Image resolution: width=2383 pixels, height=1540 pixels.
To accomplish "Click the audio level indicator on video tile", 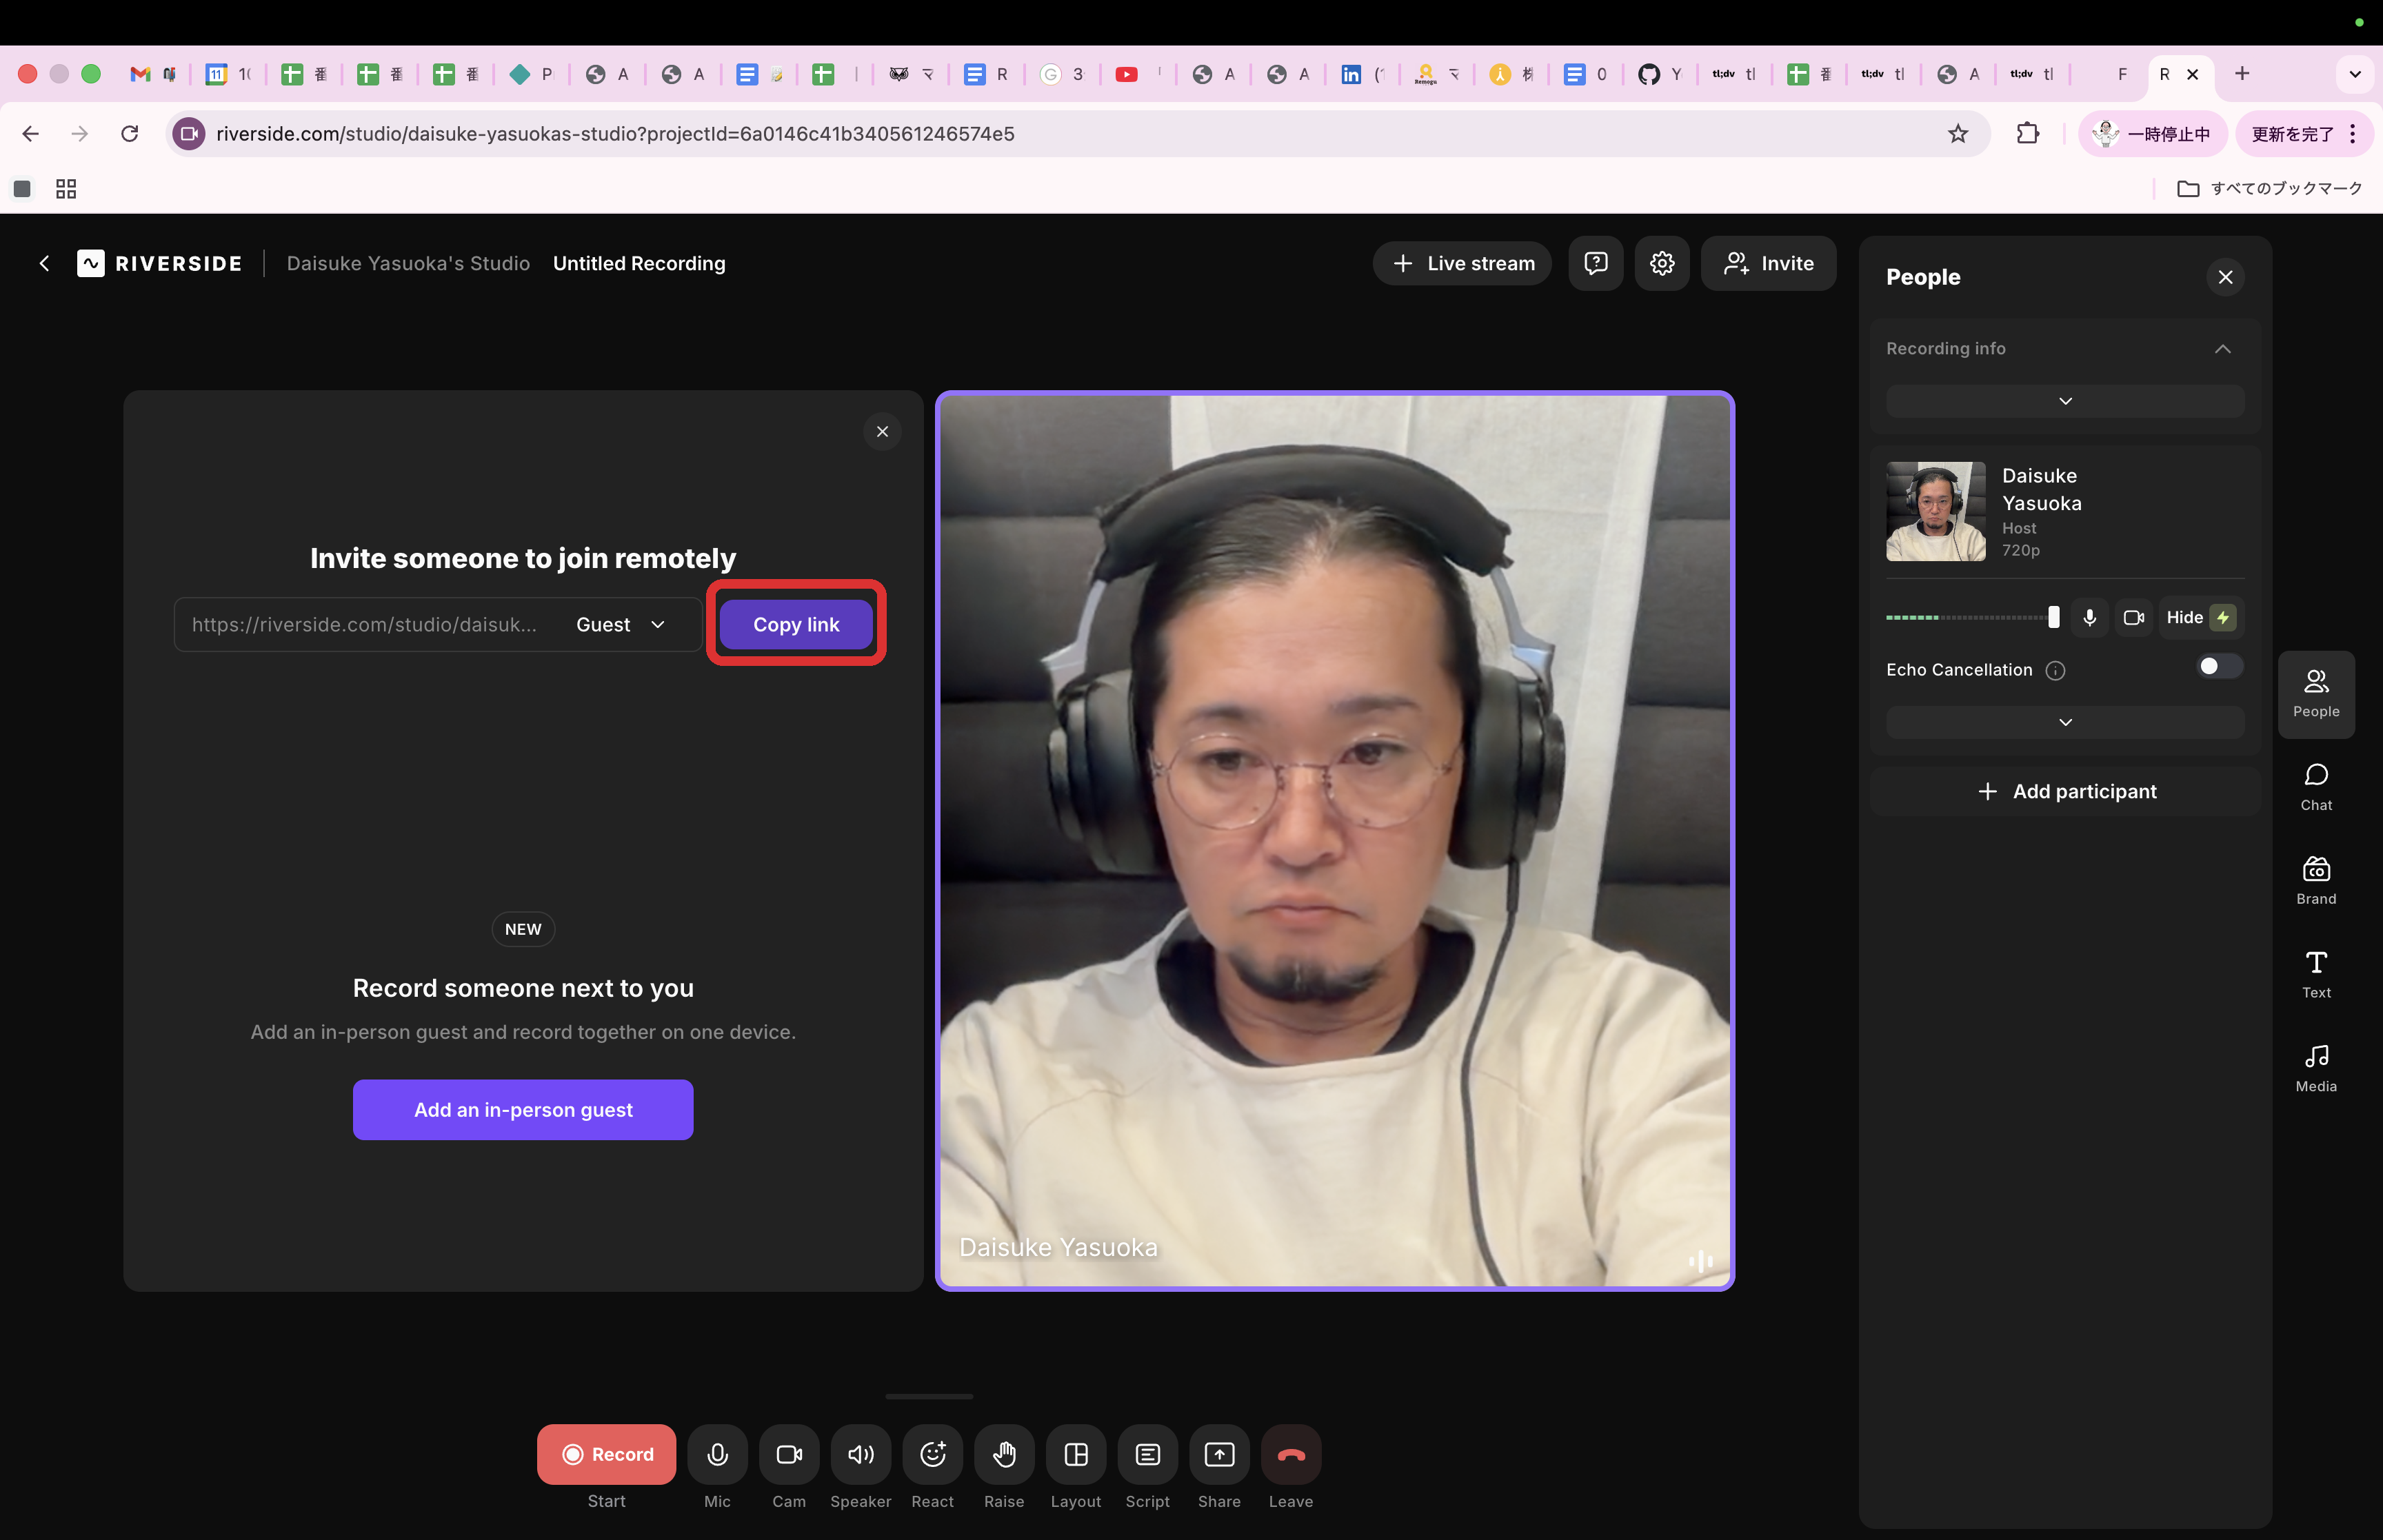I will click(1701, 1261).
